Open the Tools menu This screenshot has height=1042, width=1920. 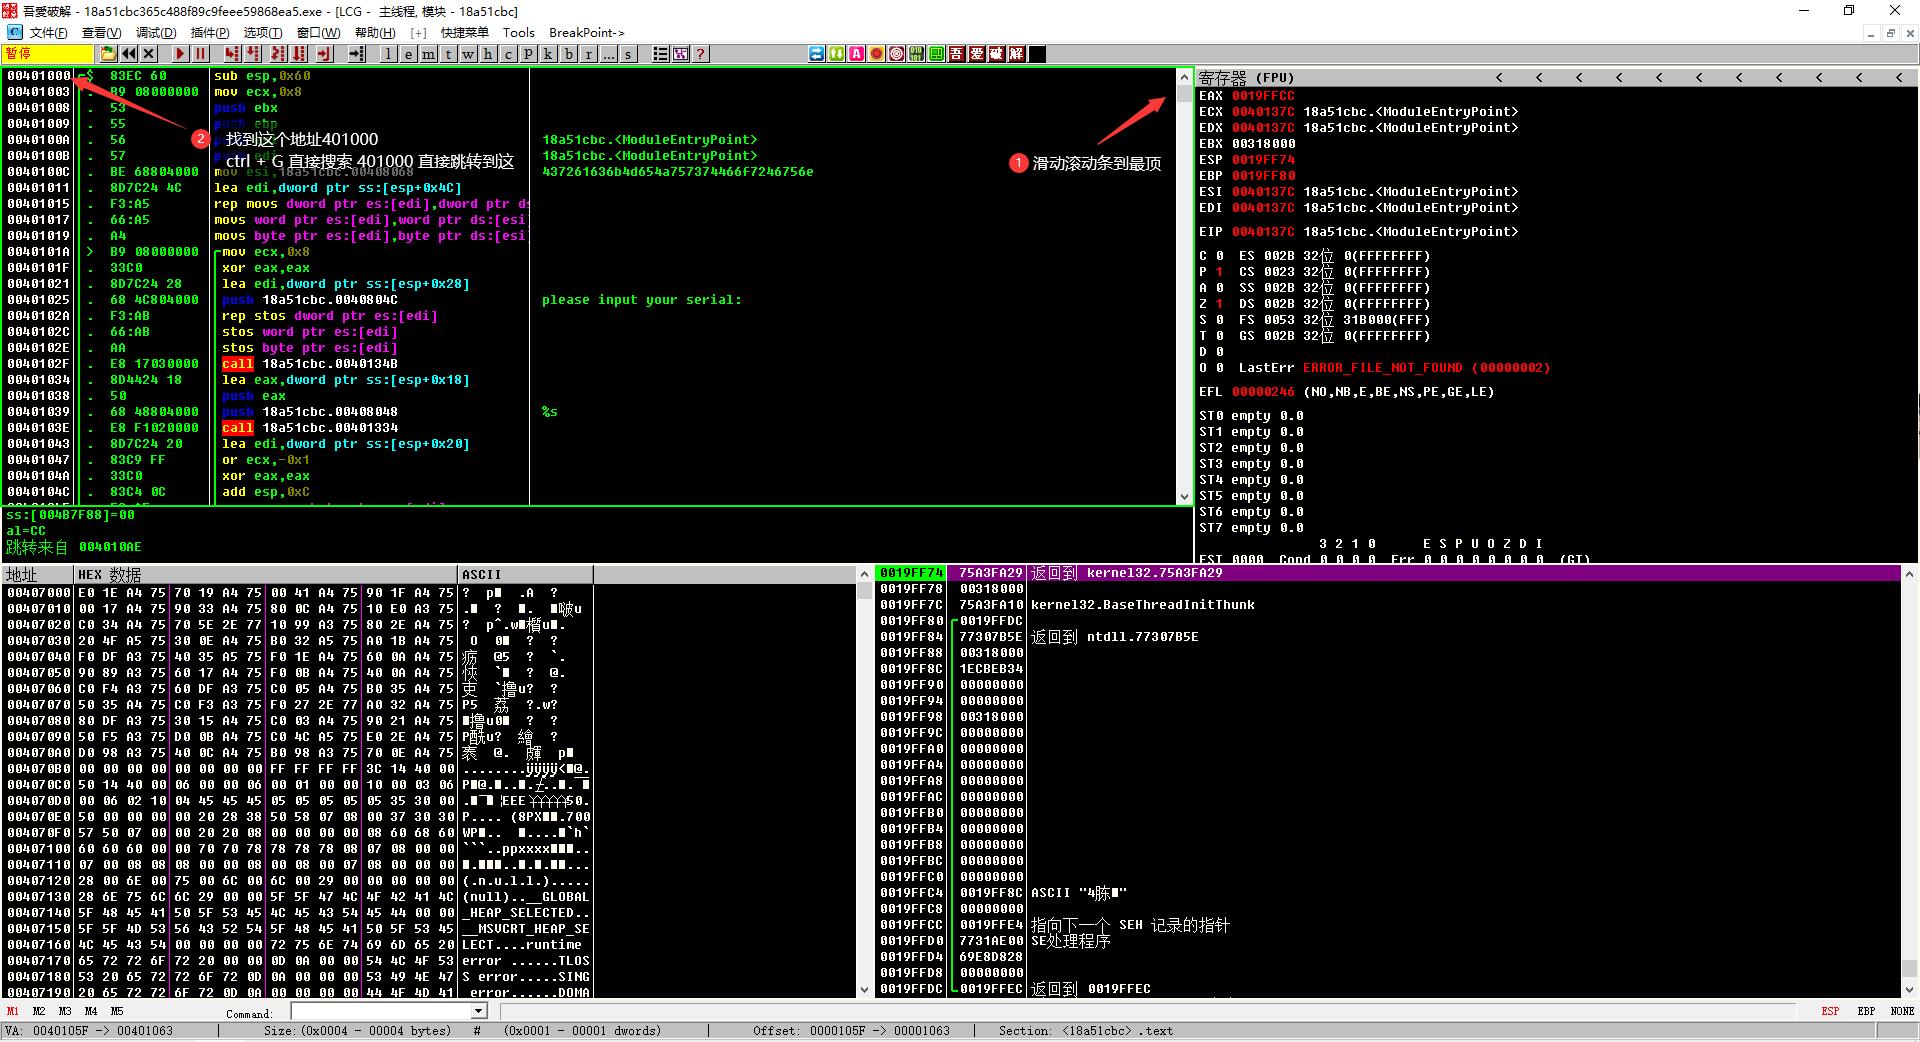[518, 33]
